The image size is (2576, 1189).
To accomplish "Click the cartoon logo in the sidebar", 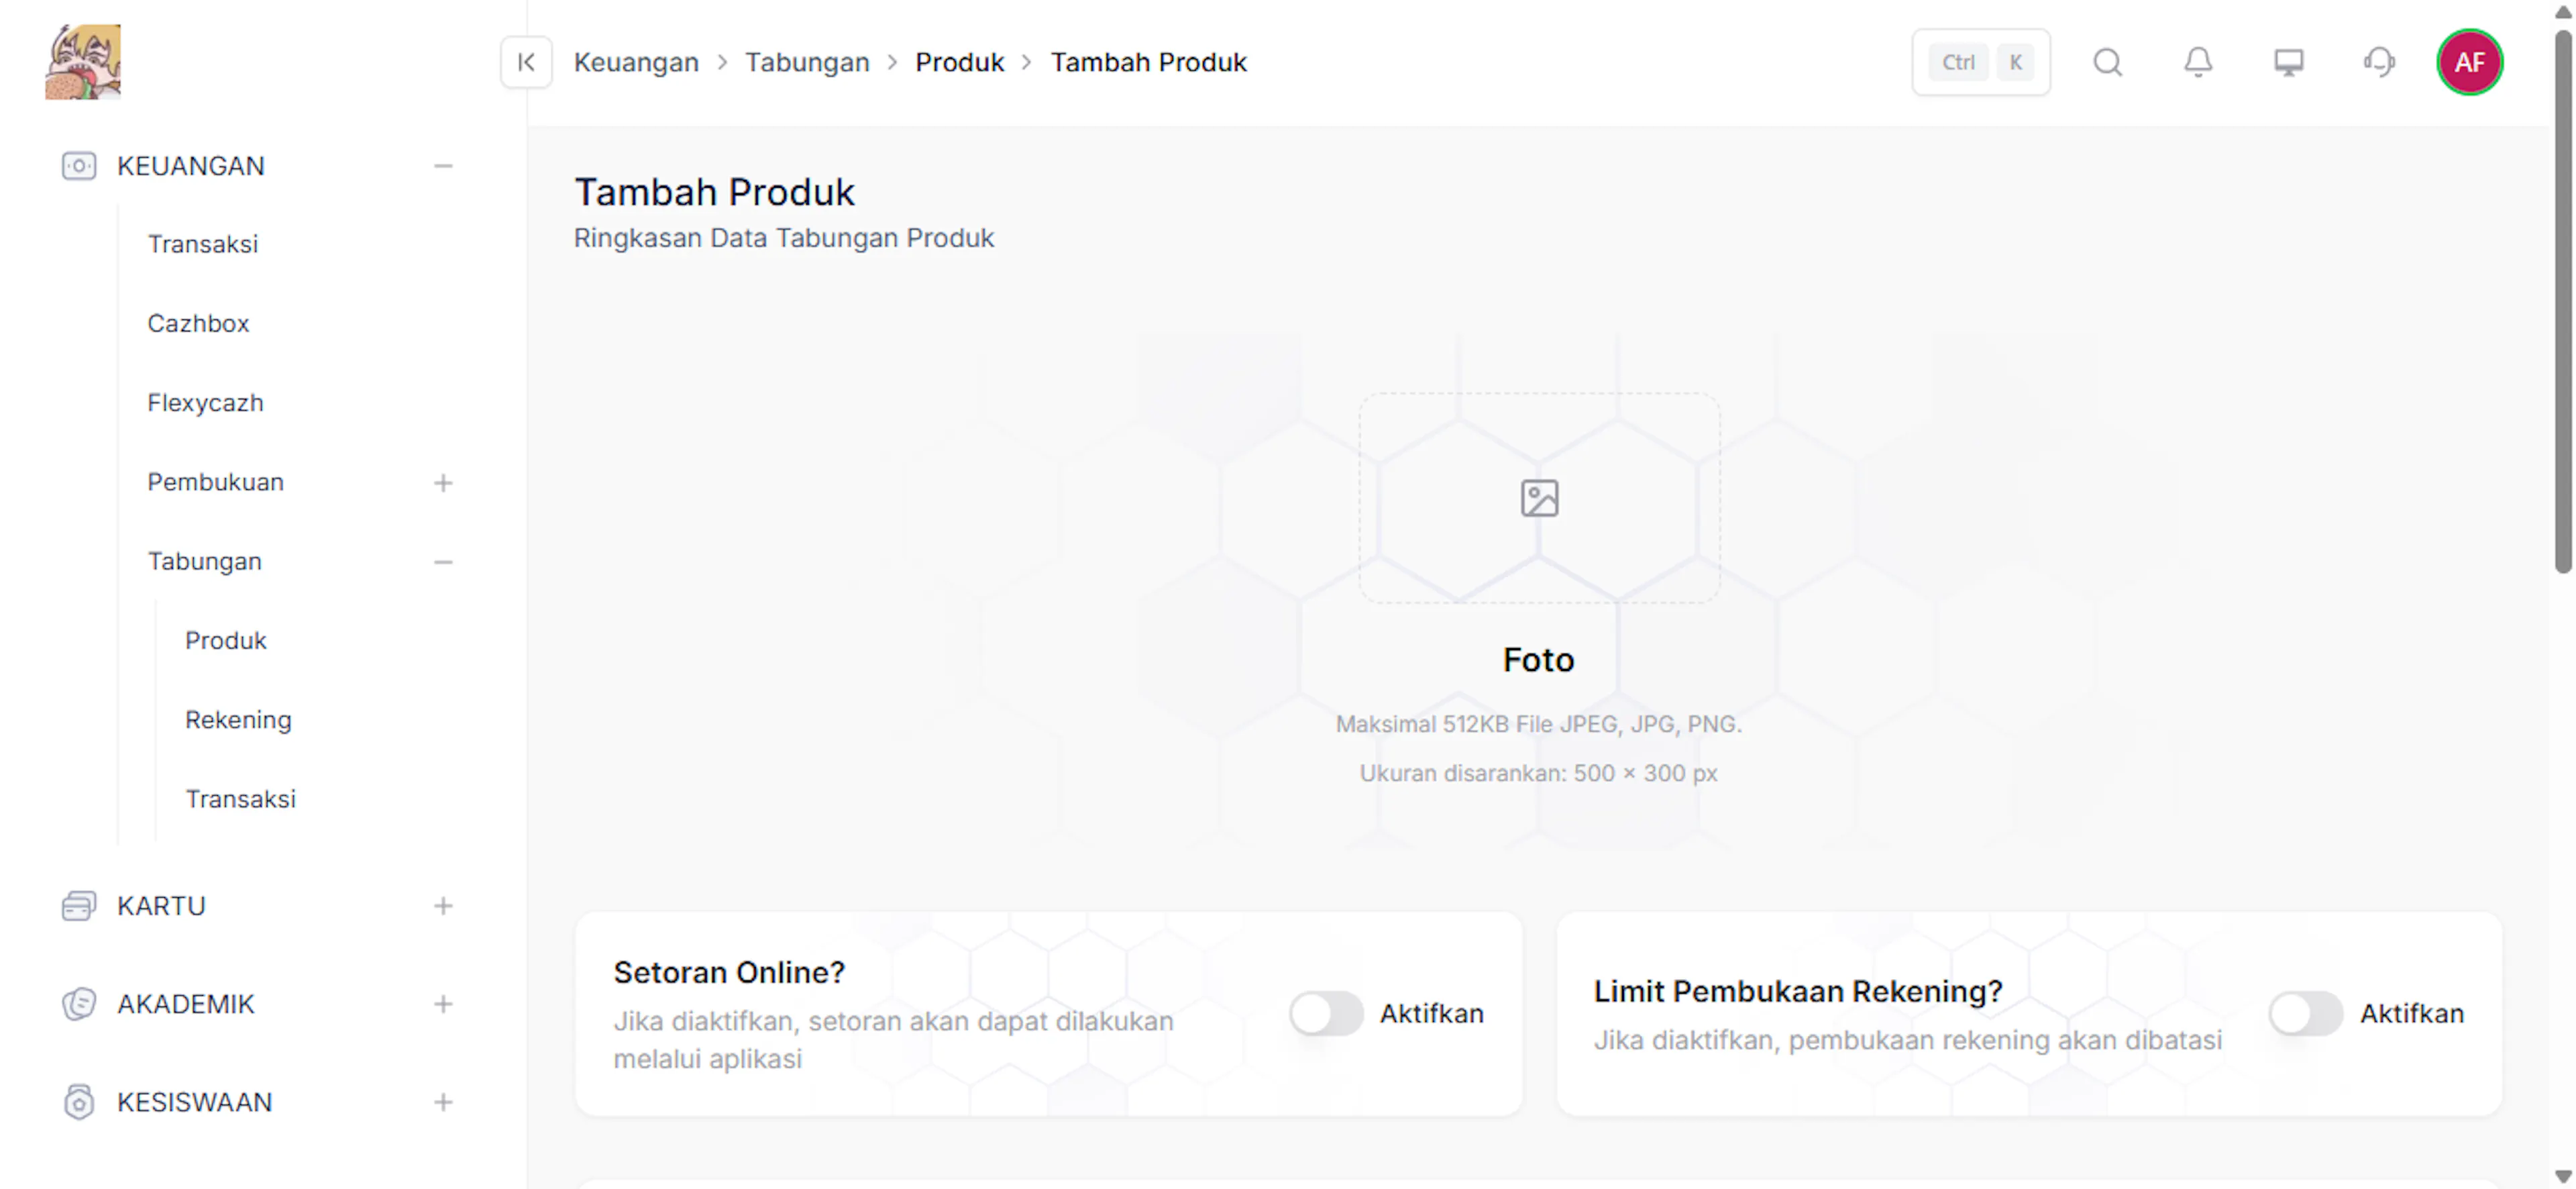I will [83, 62].
